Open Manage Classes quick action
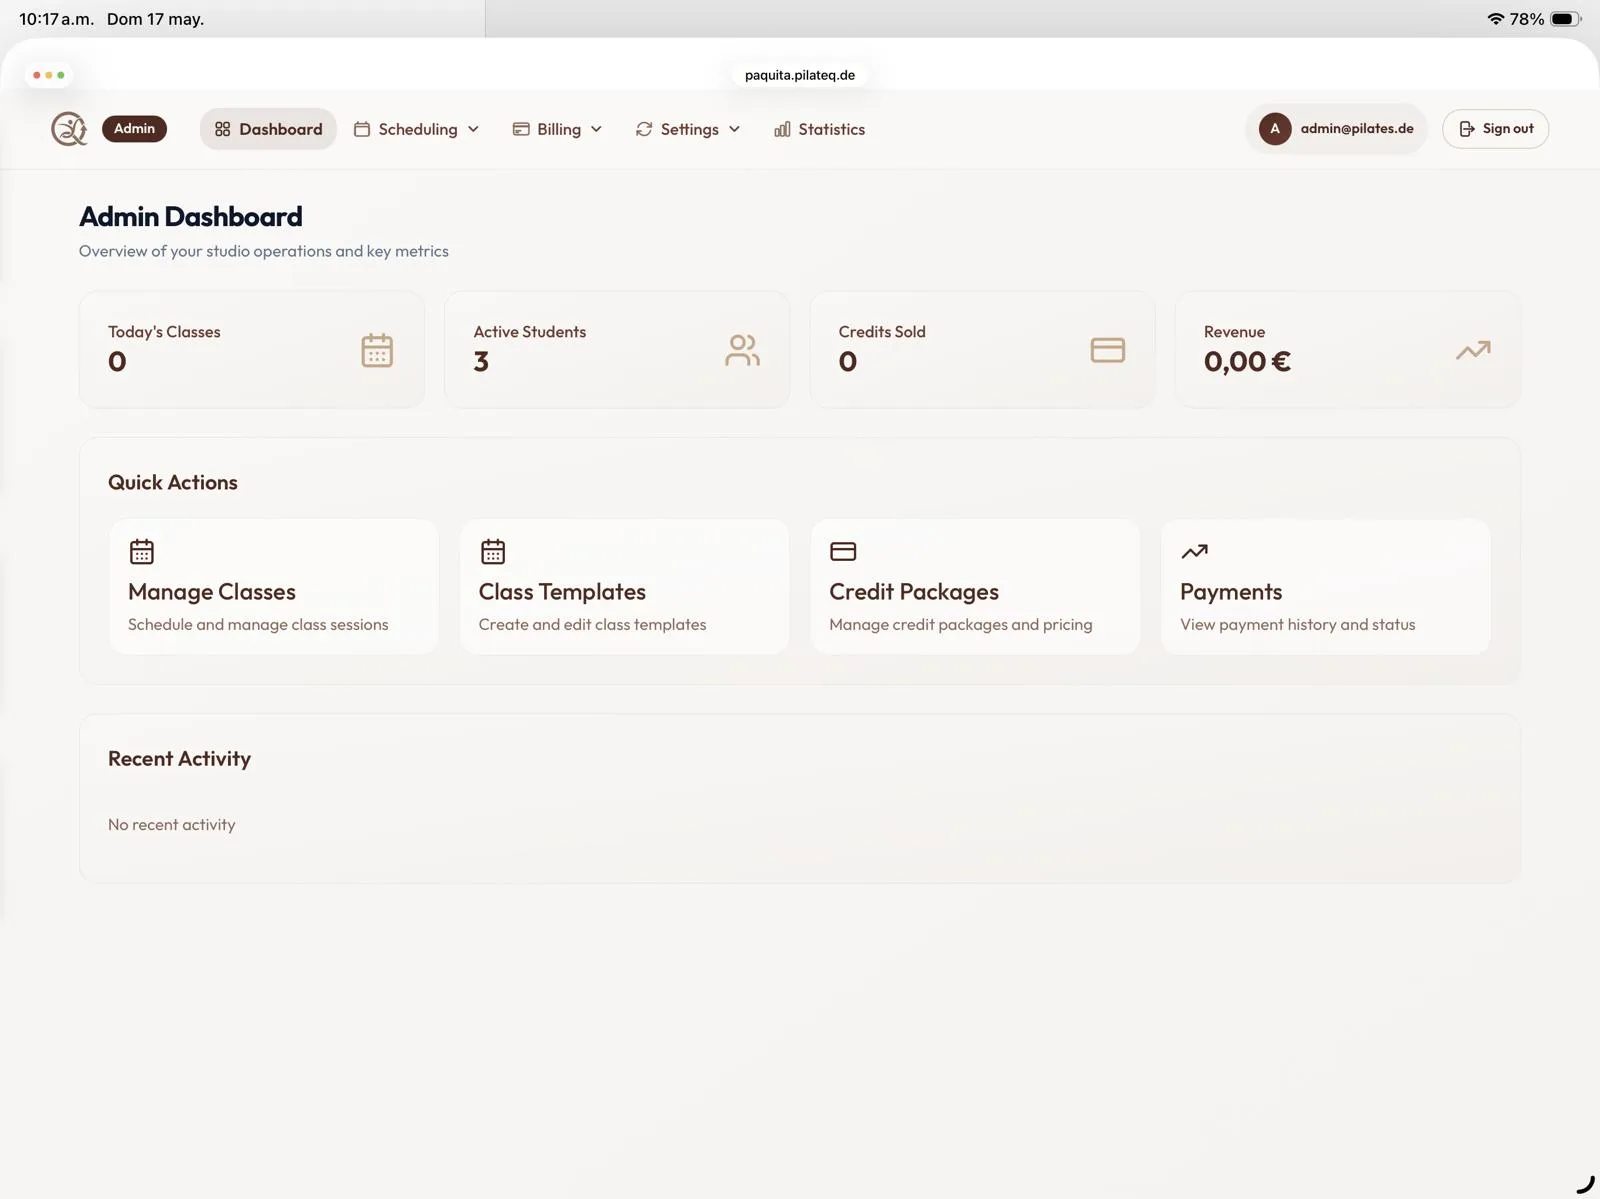Viewport: 1600px width, 1199px height. pyautogui.click(x=273, y=586)
